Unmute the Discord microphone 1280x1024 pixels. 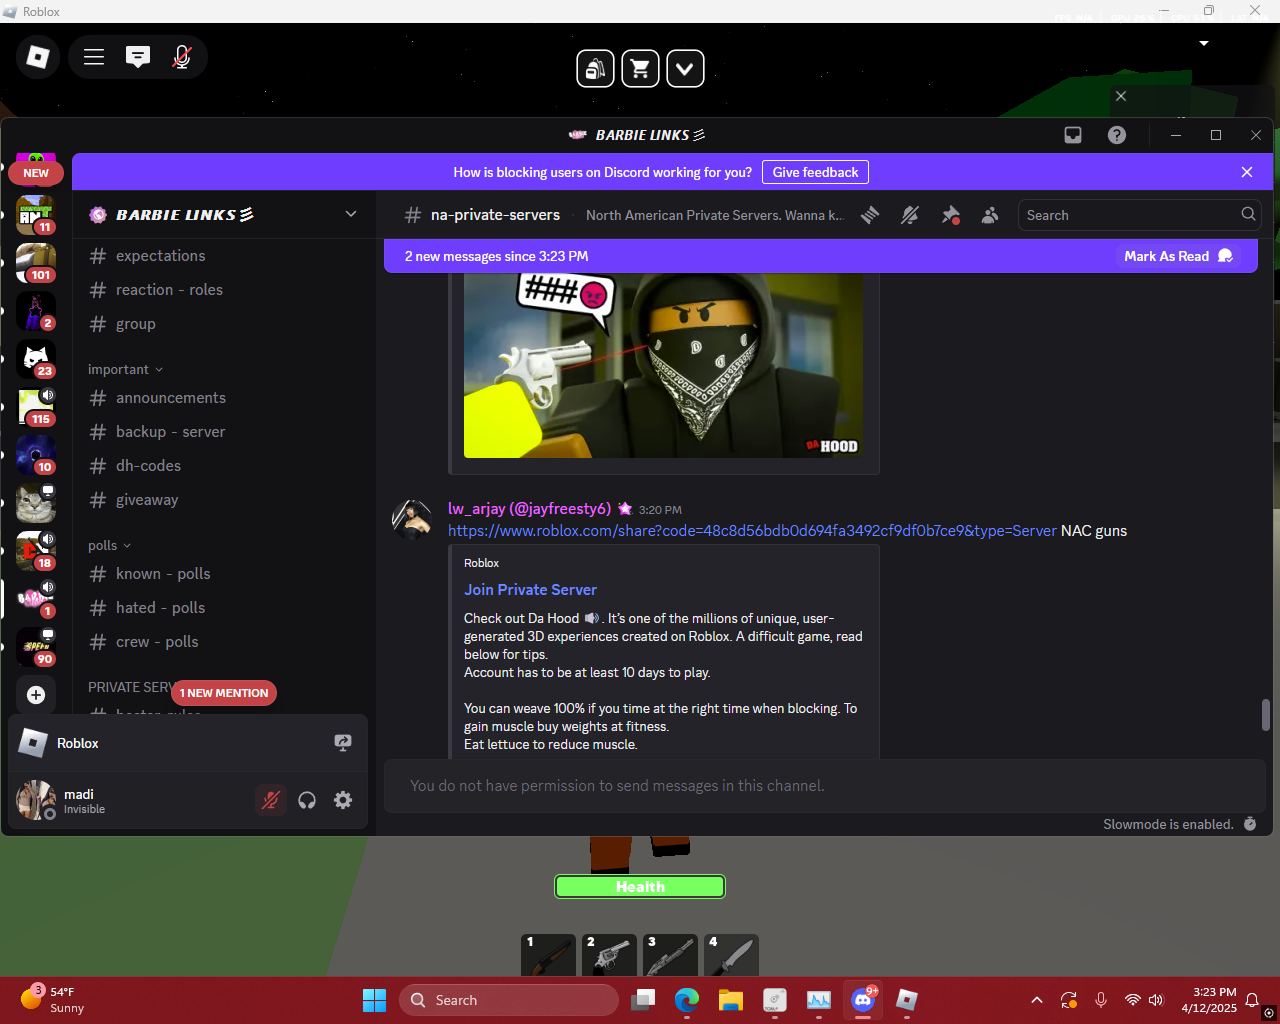271,800
